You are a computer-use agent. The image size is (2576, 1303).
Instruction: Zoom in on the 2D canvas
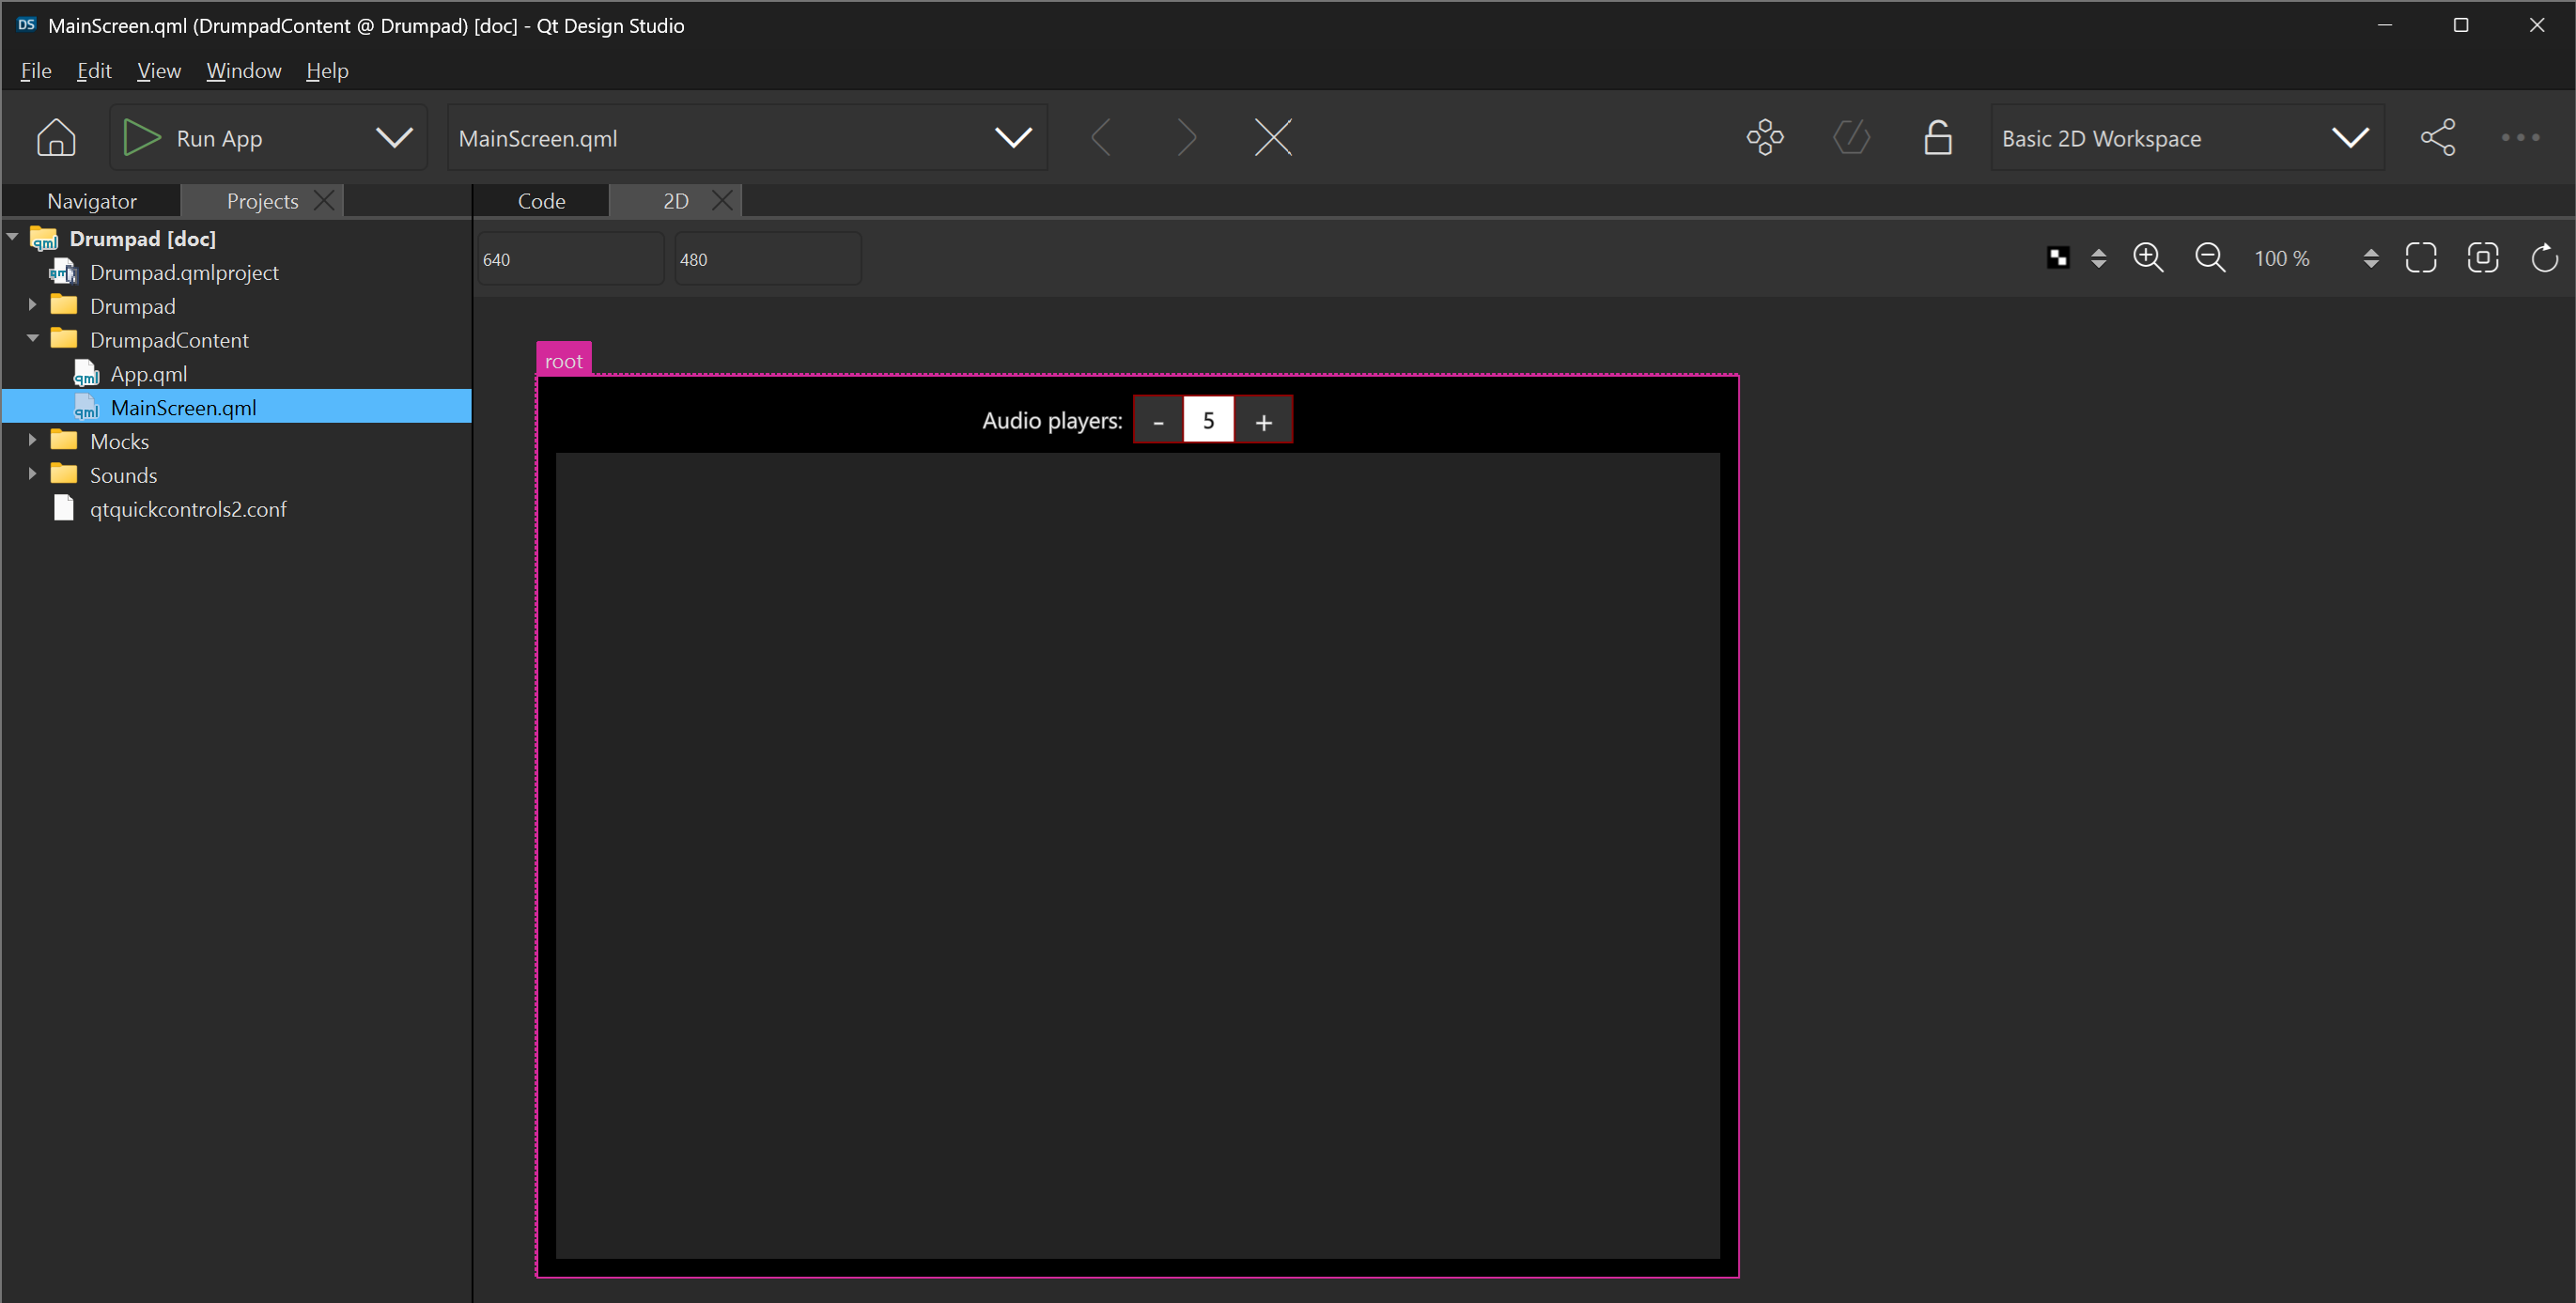point(2149,258)
